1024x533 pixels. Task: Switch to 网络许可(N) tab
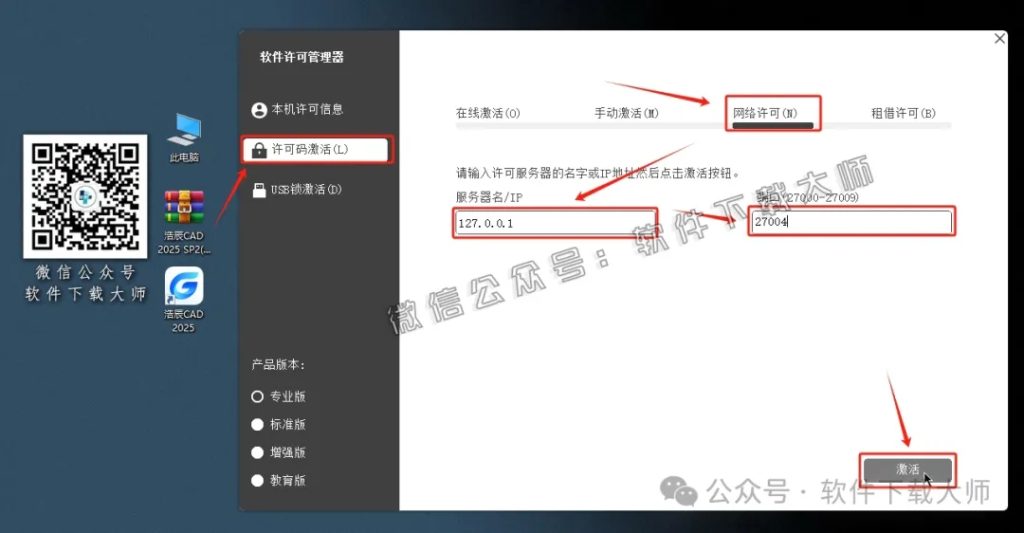click(765, 113)
